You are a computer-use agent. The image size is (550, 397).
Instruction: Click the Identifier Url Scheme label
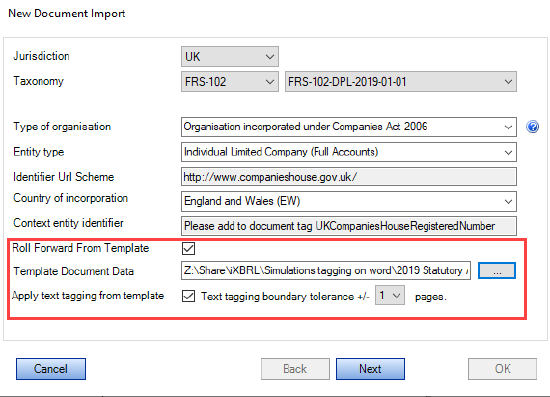click(63, 176)
